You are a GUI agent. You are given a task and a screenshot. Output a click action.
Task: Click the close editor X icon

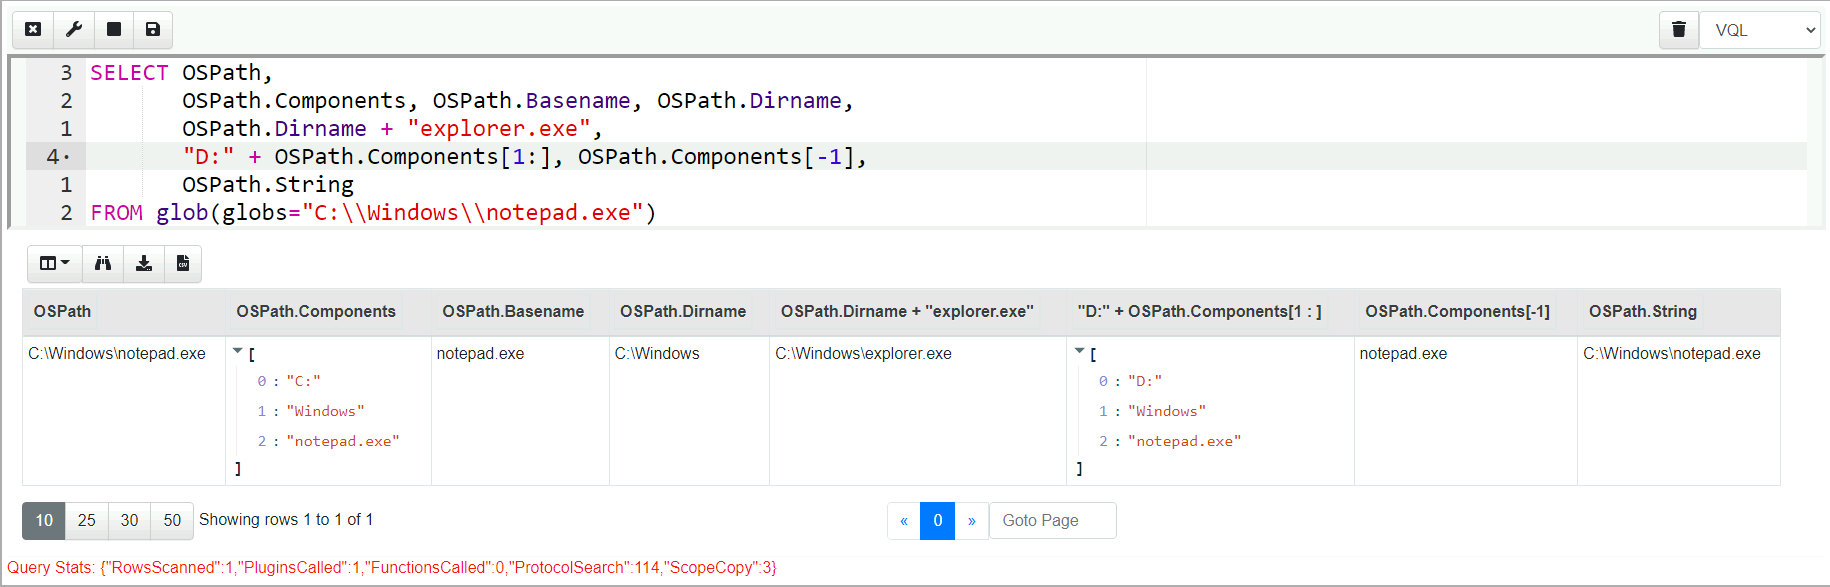tap(33, 30)
